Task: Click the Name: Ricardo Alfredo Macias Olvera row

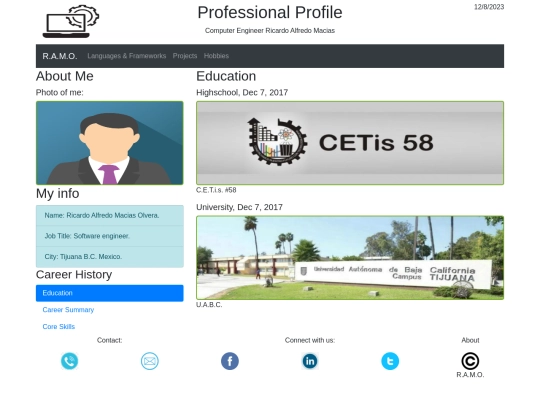Action: point(110,216)
